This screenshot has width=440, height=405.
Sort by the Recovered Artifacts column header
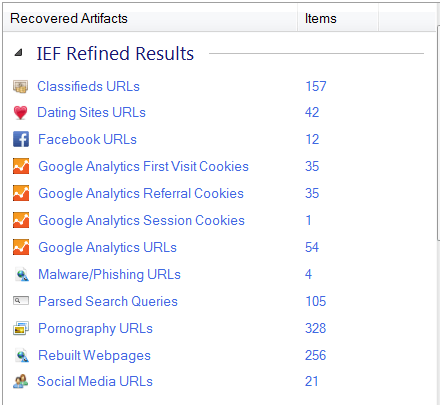(x=150, y=19)
